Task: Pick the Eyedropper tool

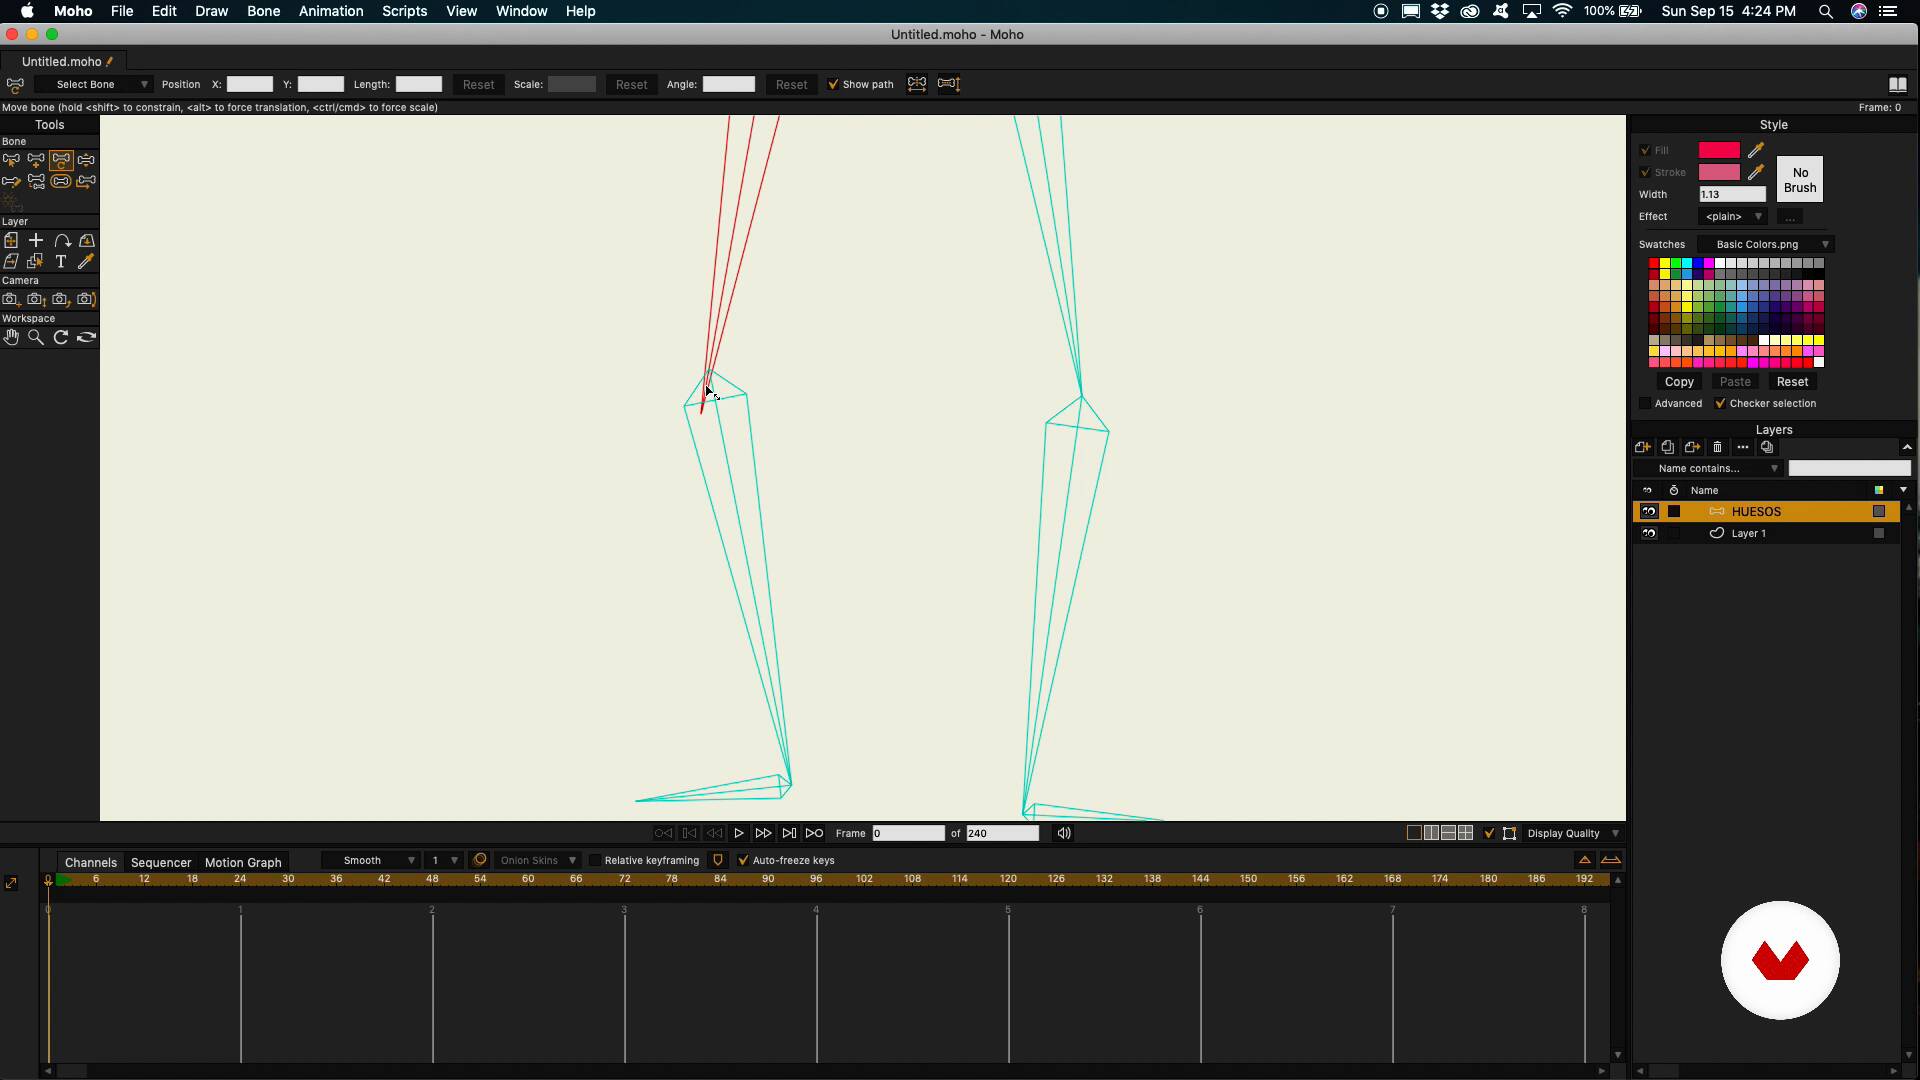Action: [86, 262]
